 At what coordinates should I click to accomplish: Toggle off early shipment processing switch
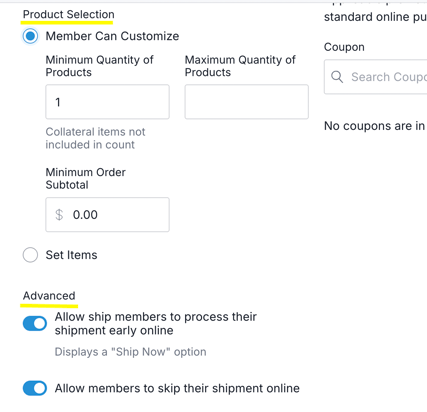click(35, 324)
